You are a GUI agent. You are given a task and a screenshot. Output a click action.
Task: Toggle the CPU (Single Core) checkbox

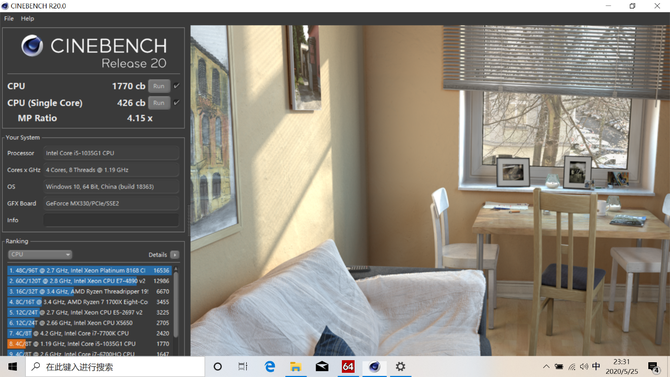176,103
